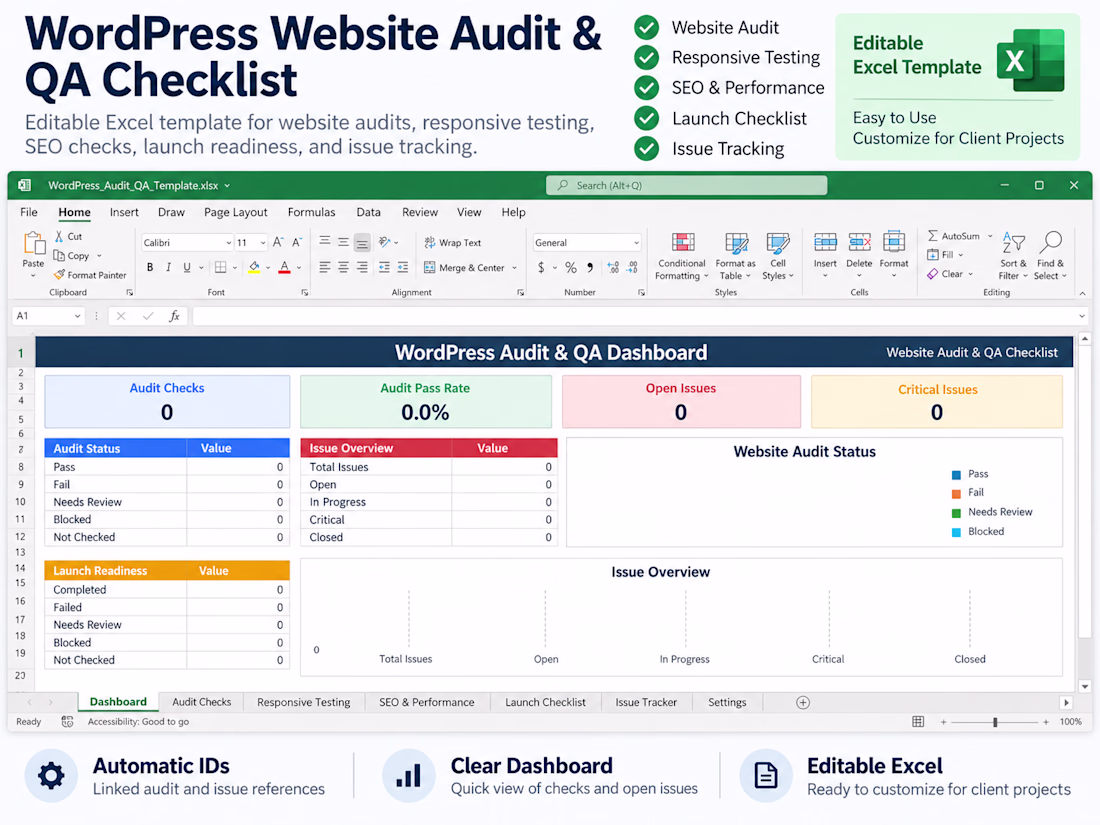Open Sort & Filter menu
This screenshot has height=825, width=1100.
(x=1013, y=256)
